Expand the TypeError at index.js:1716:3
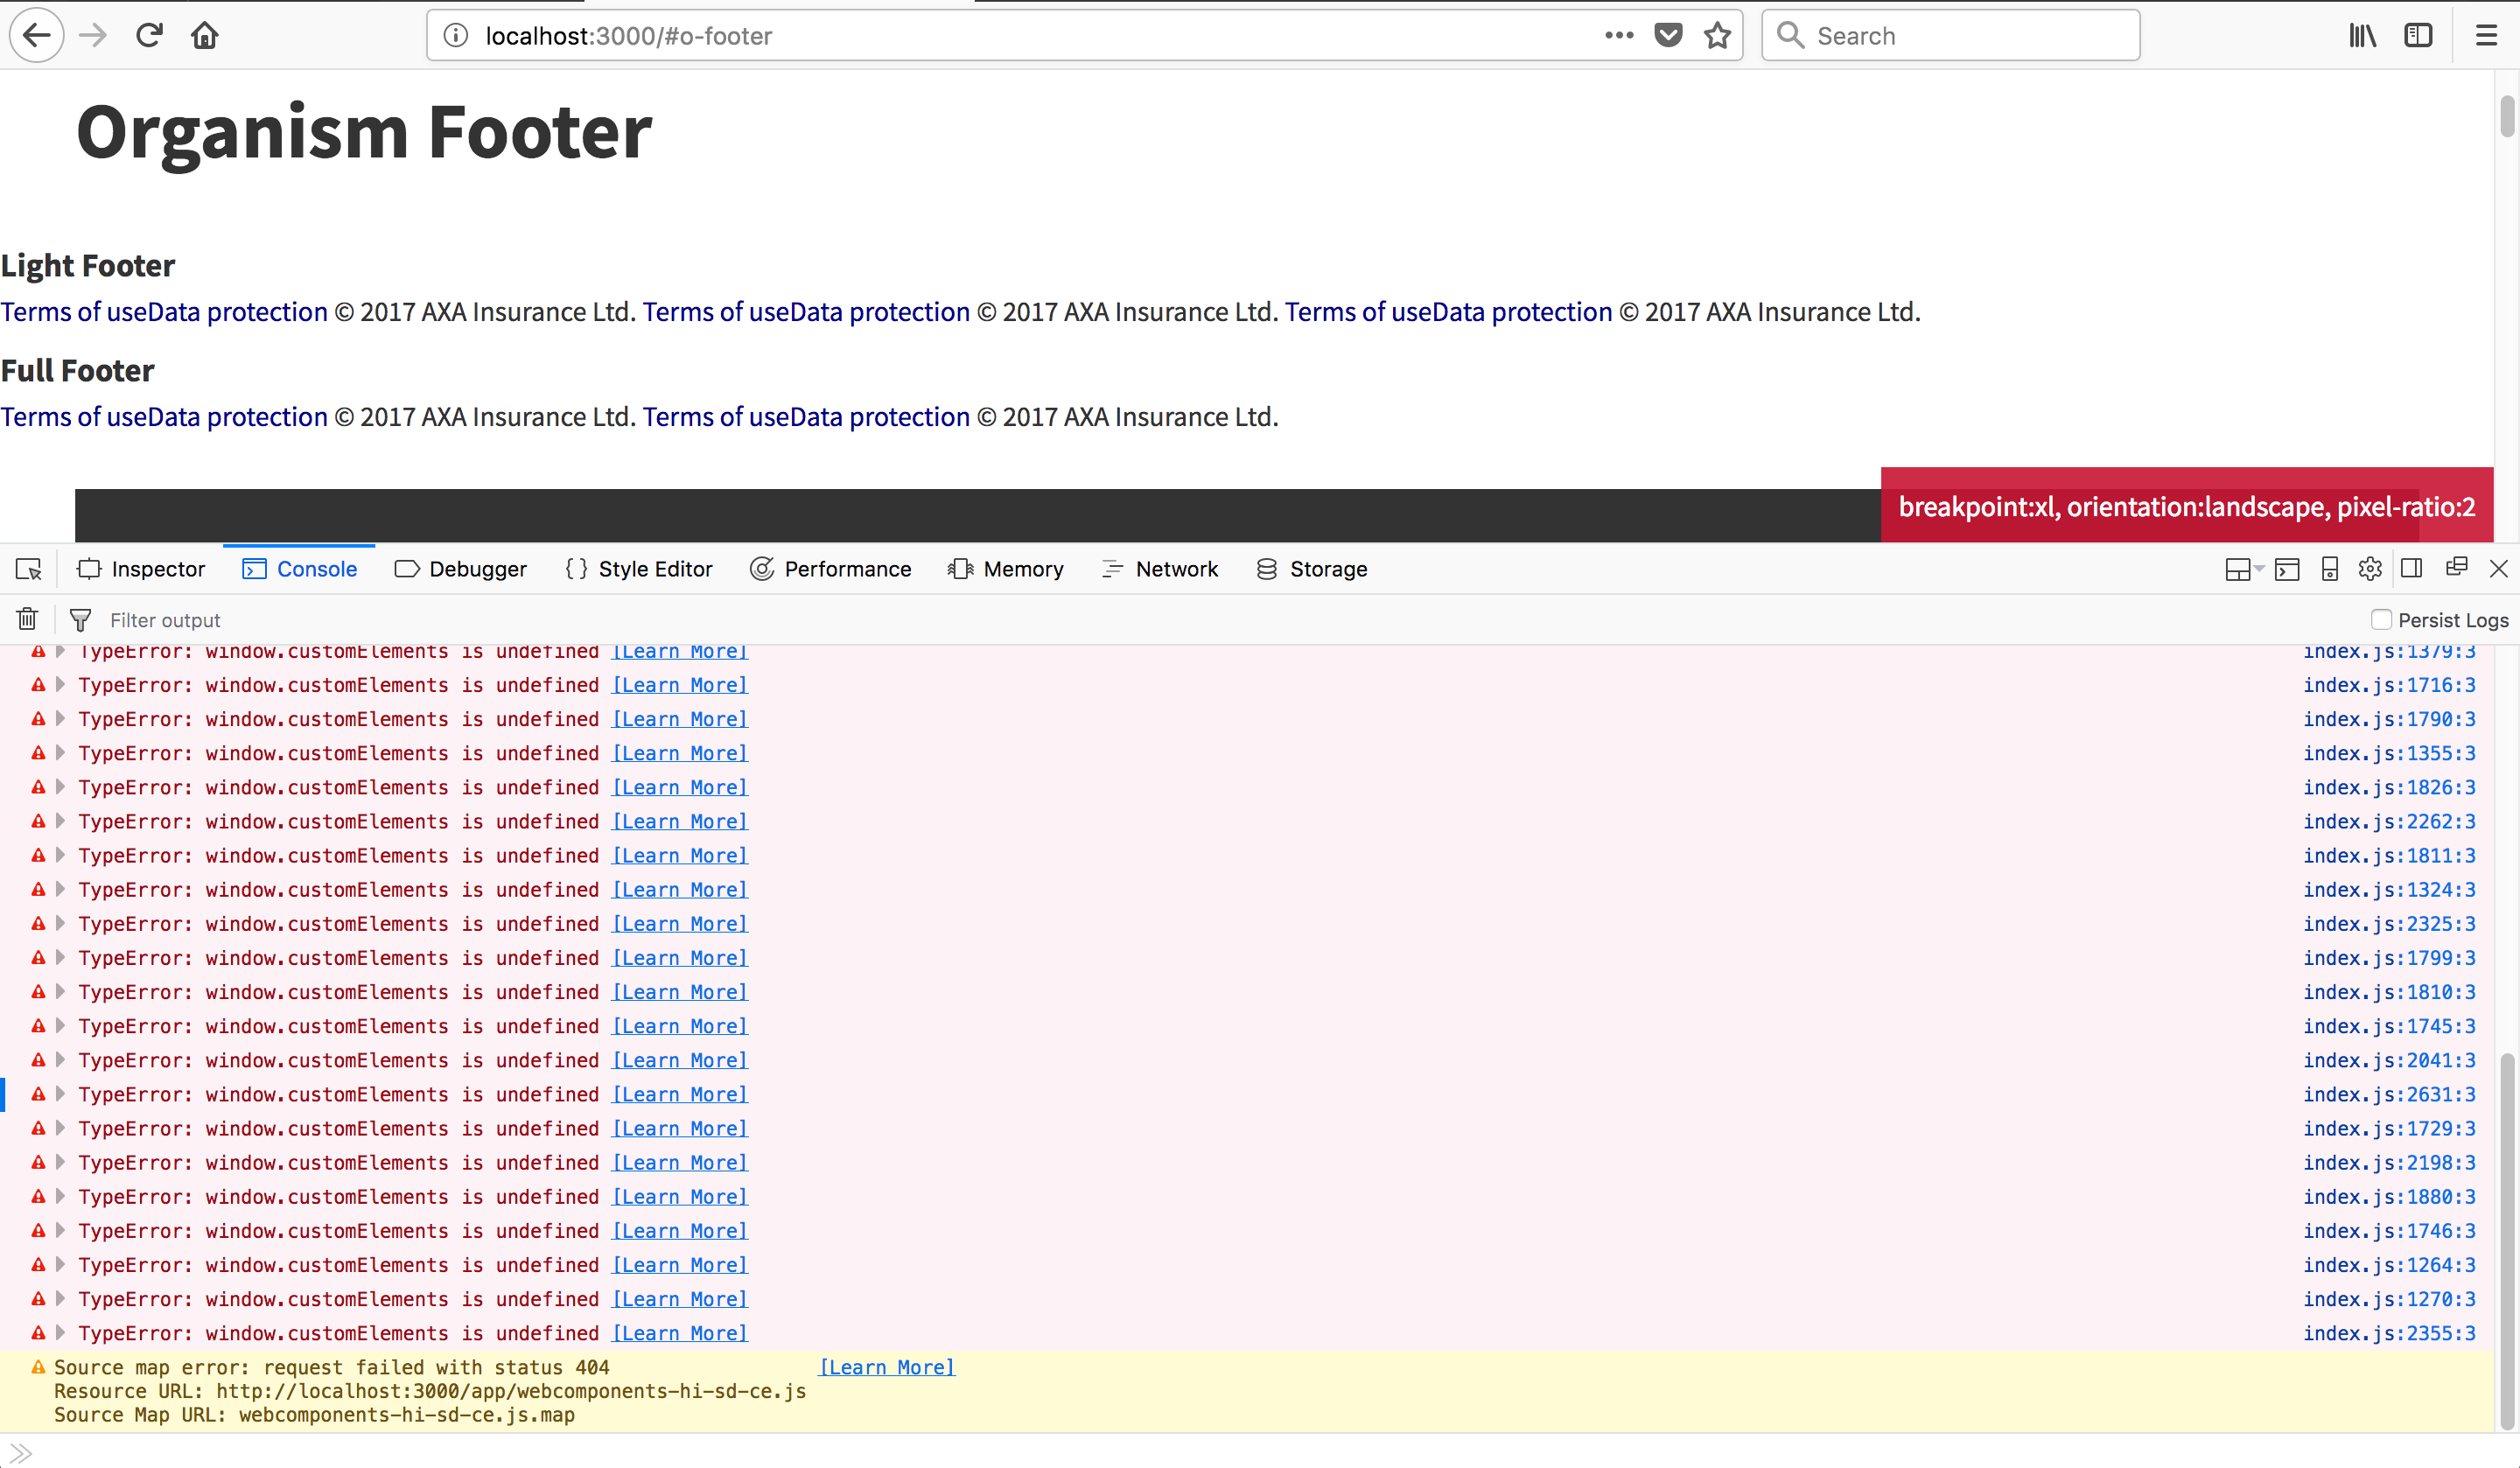 (x=61, y=685)
